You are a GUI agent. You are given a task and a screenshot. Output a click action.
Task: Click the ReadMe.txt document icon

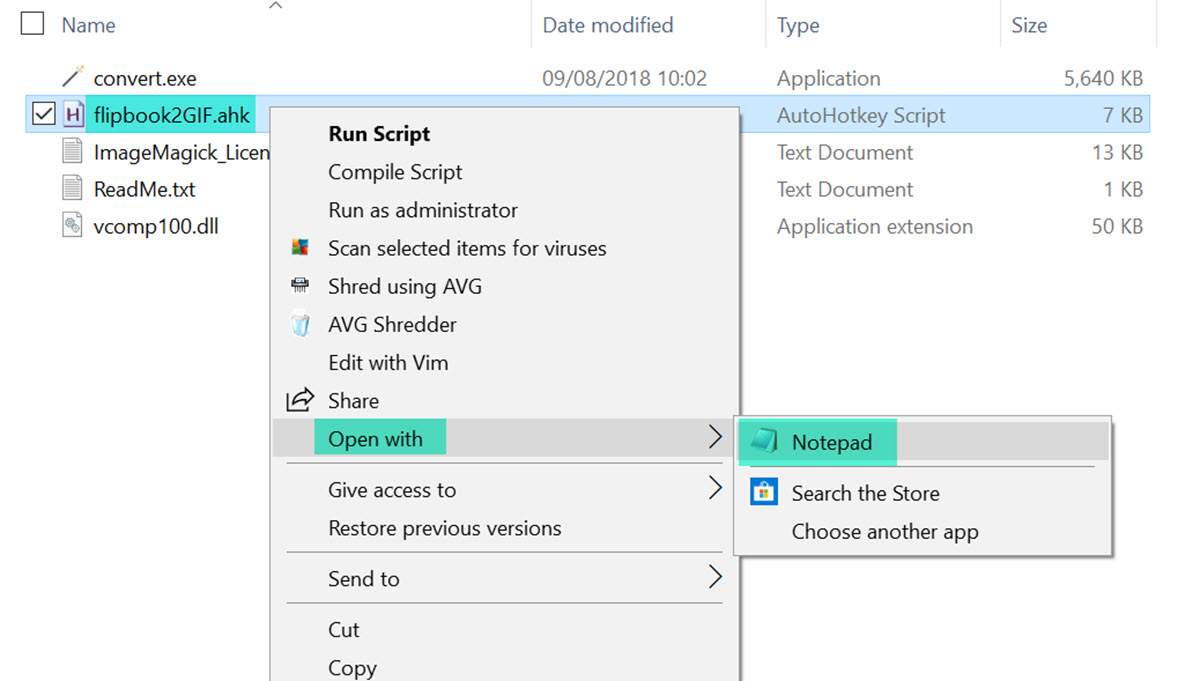click(72, 189)
